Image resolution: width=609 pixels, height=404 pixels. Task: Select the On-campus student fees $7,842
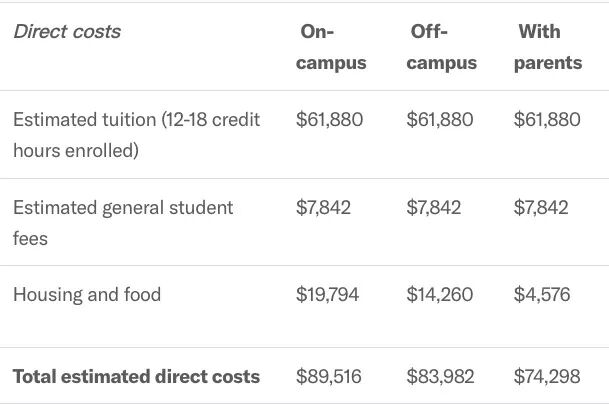tap(323, 208)
